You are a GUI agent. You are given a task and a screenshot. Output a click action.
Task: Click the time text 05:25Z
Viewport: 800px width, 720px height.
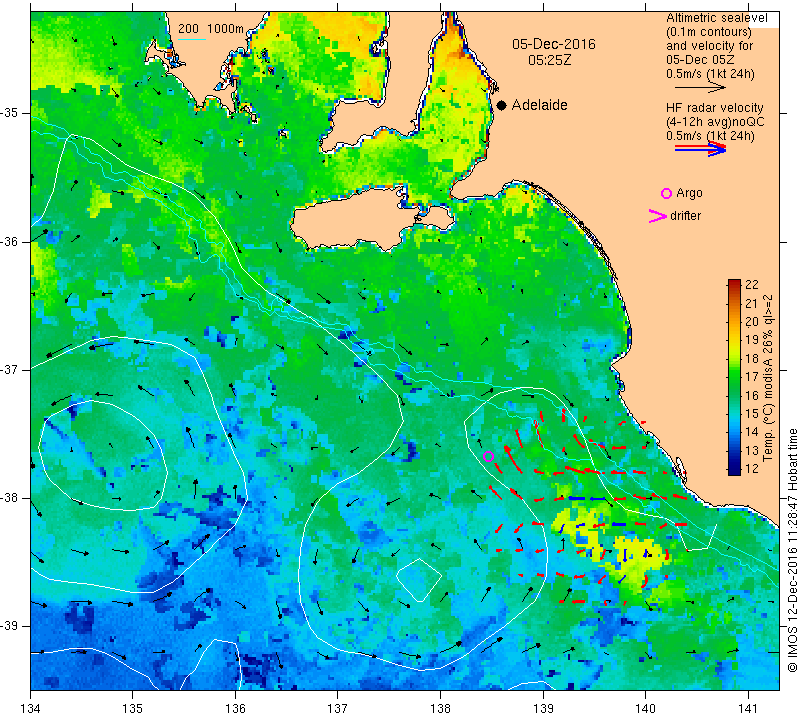(549, 60)
